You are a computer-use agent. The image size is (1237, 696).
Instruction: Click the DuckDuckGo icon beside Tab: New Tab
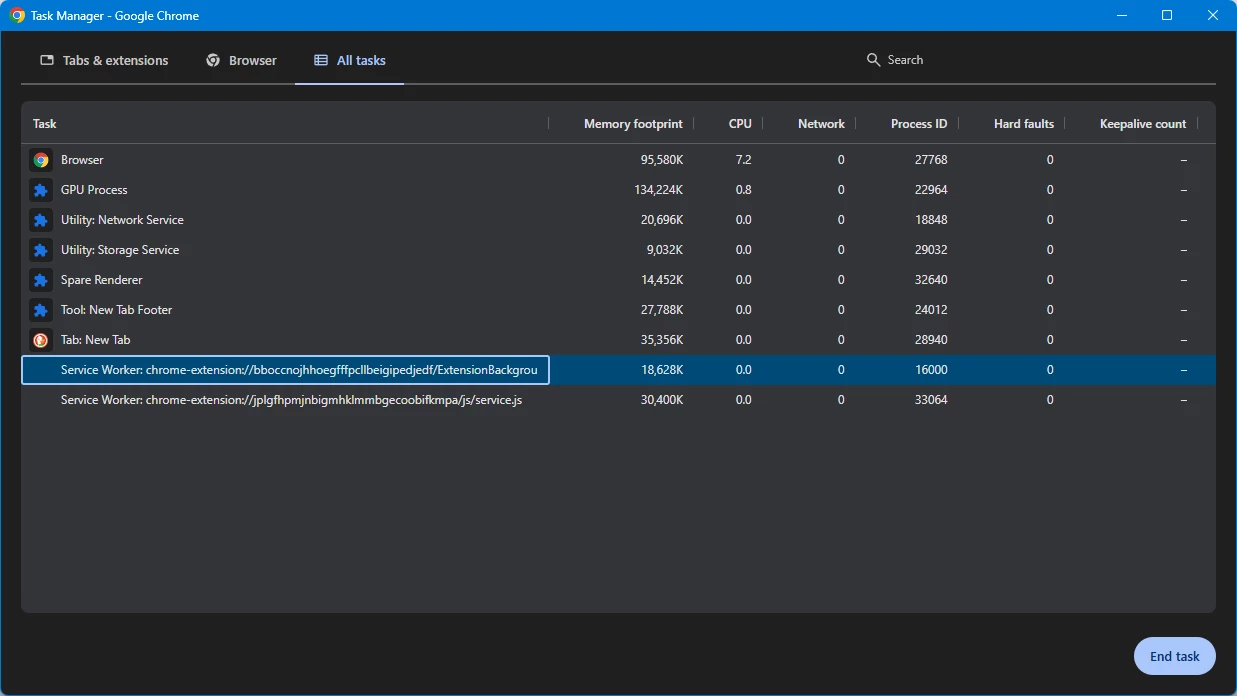[x=41, y=340]
